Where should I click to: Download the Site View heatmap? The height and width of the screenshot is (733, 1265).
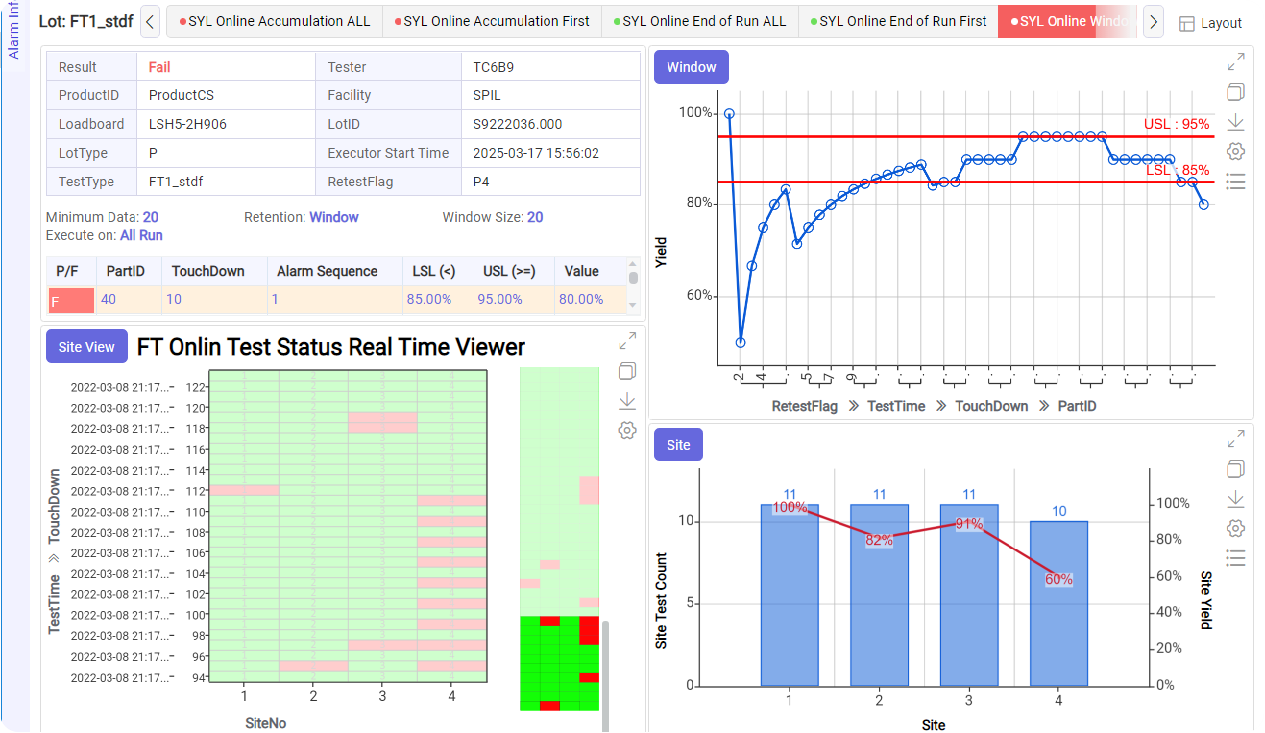[628, 401]
